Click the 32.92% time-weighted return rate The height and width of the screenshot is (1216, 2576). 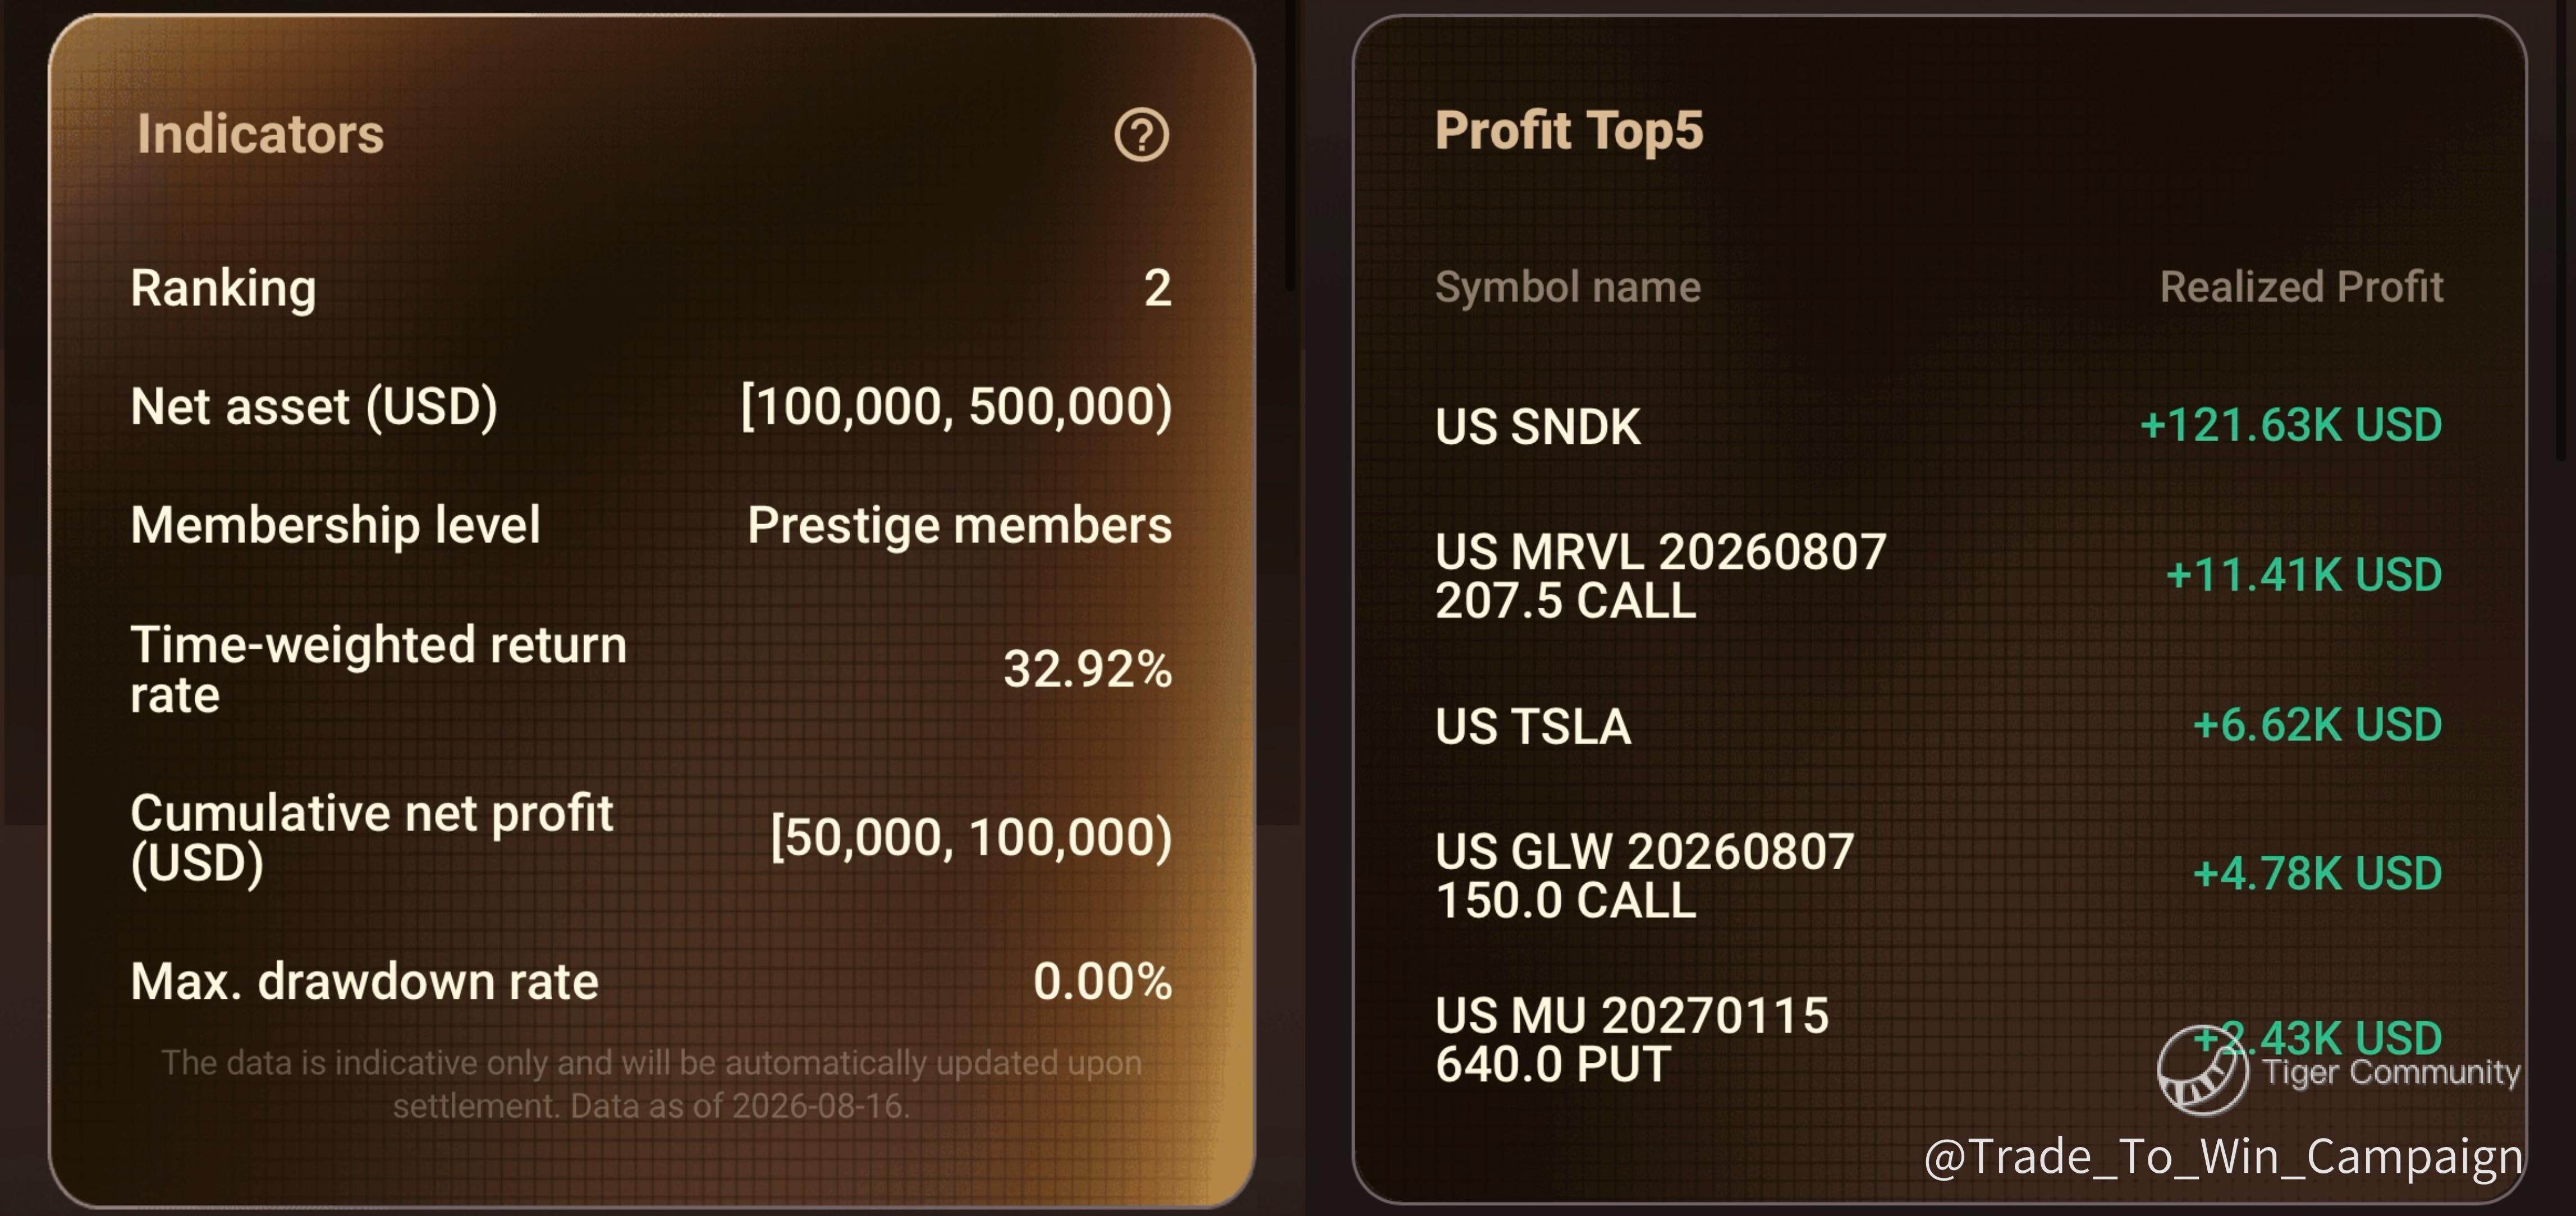click(1087, 669)
